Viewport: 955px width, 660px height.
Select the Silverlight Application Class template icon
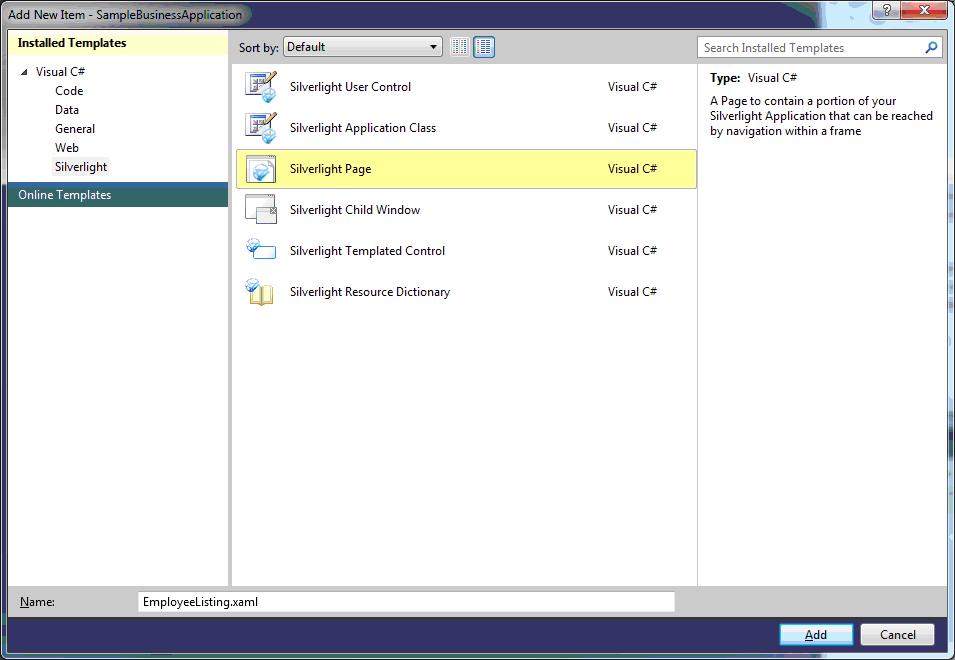coord(261,128)
